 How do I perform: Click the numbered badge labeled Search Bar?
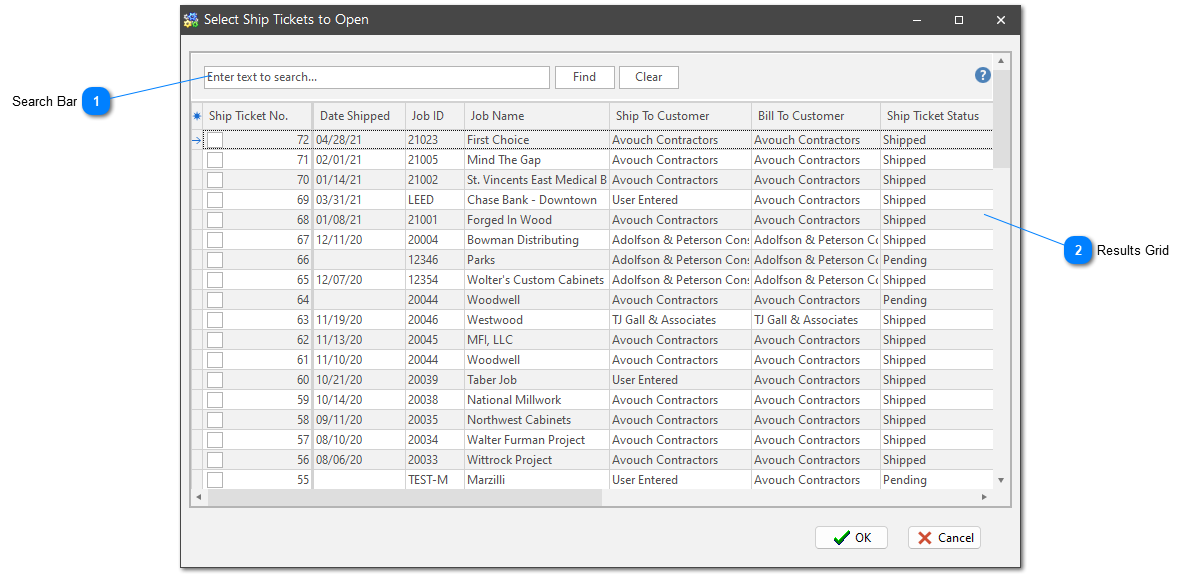(96, 101)
